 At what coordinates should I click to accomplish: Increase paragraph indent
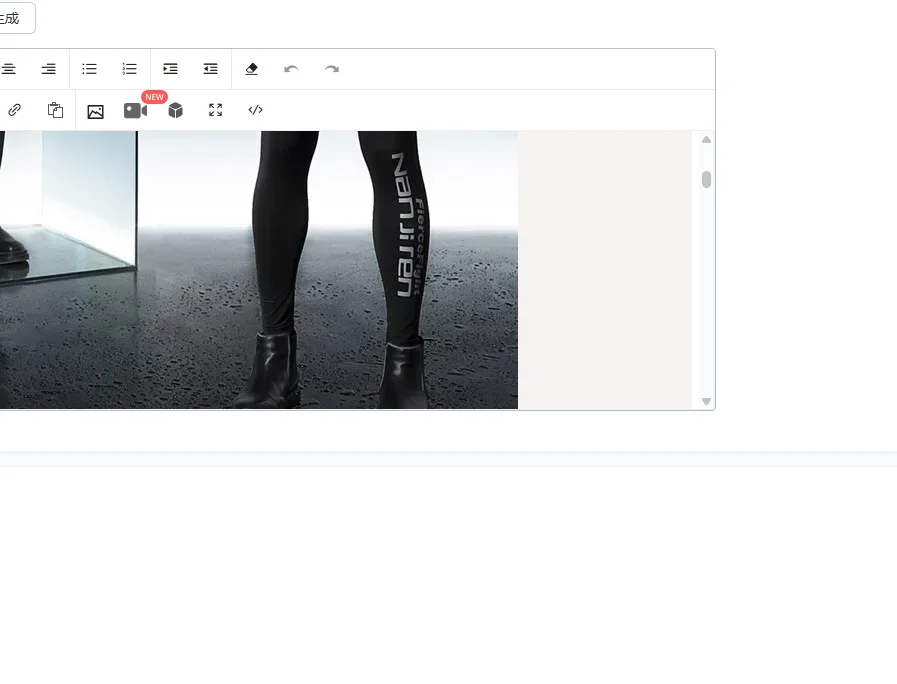pyautogui.click(x=170, y=69)
